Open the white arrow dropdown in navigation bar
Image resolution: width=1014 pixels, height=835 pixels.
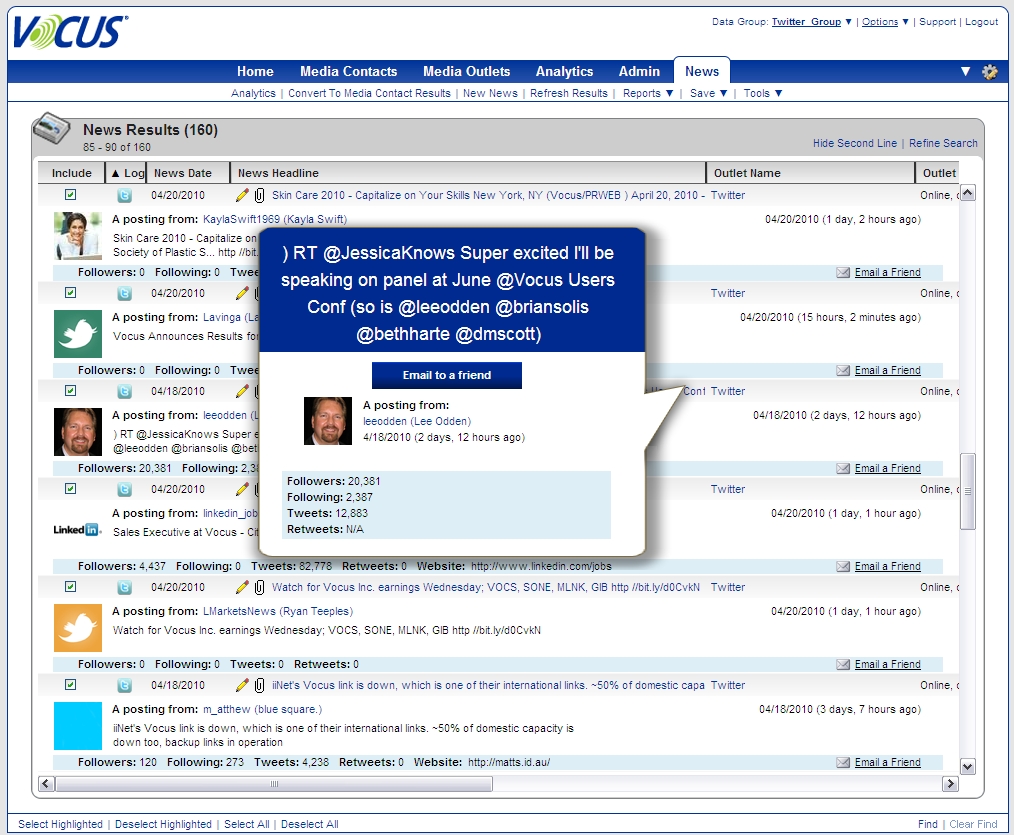(x=965, y=72)
